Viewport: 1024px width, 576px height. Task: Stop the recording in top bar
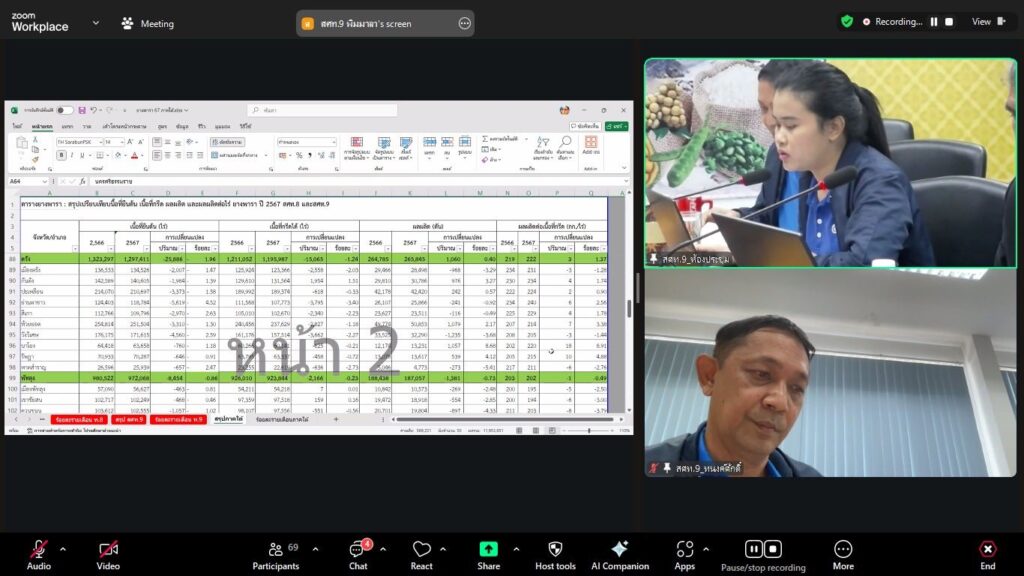click(951, 21)
